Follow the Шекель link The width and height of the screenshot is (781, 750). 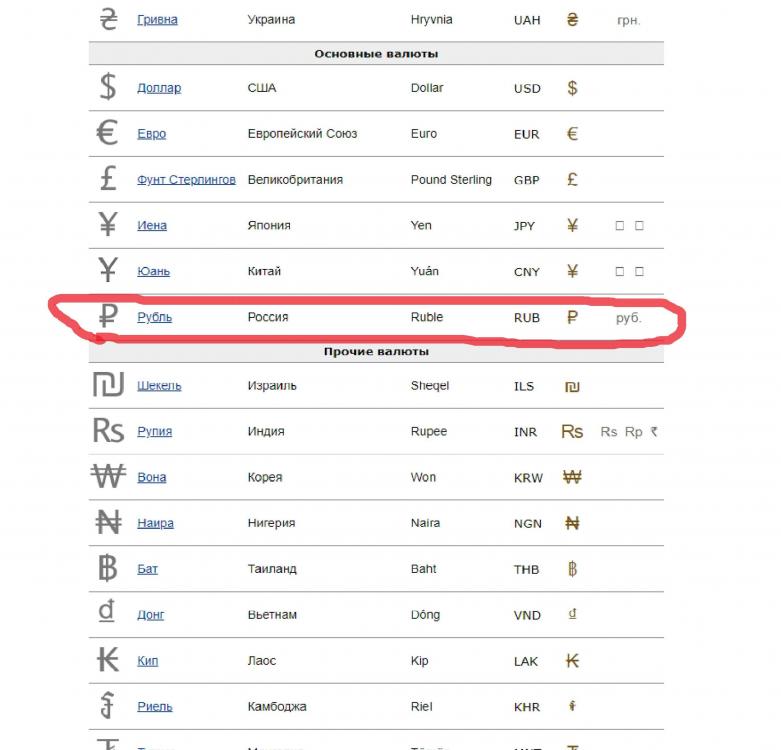159,386
